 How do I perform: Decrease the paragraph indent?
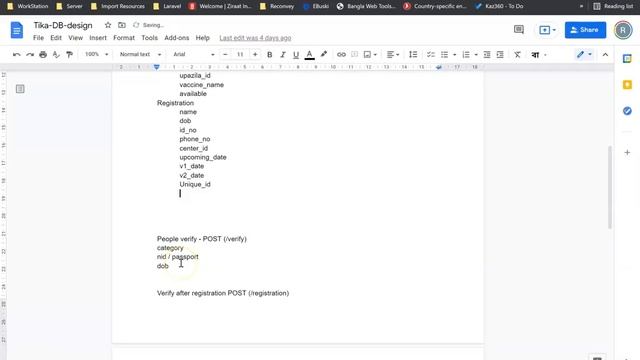[x=487, y=55]
